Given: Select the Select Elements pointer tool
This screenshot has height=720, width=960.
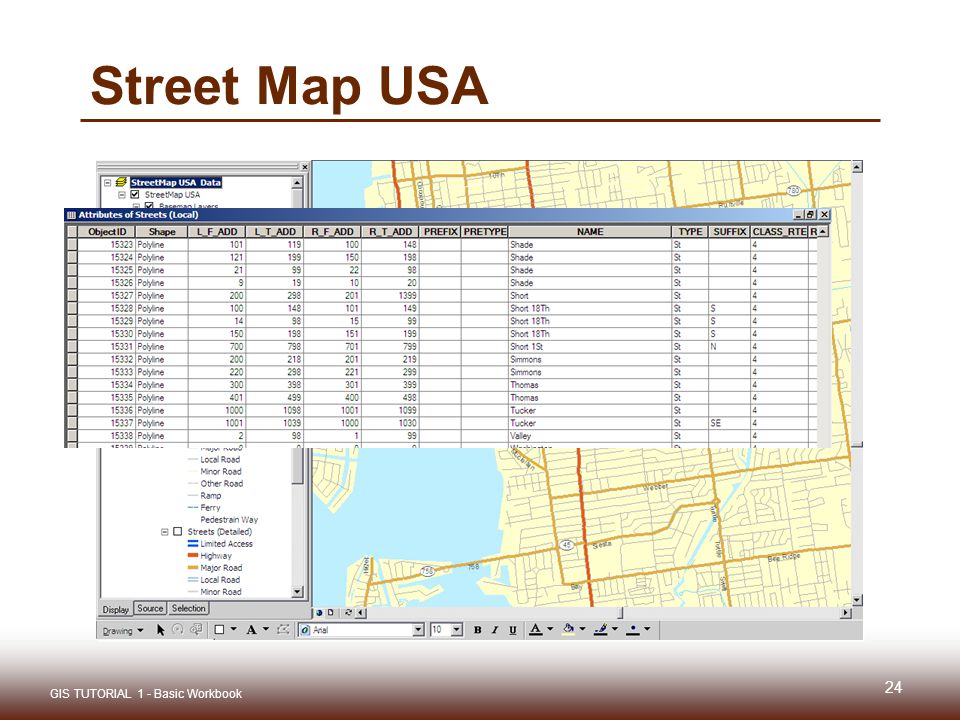Looking at the screenshot, I should point(160,629).
